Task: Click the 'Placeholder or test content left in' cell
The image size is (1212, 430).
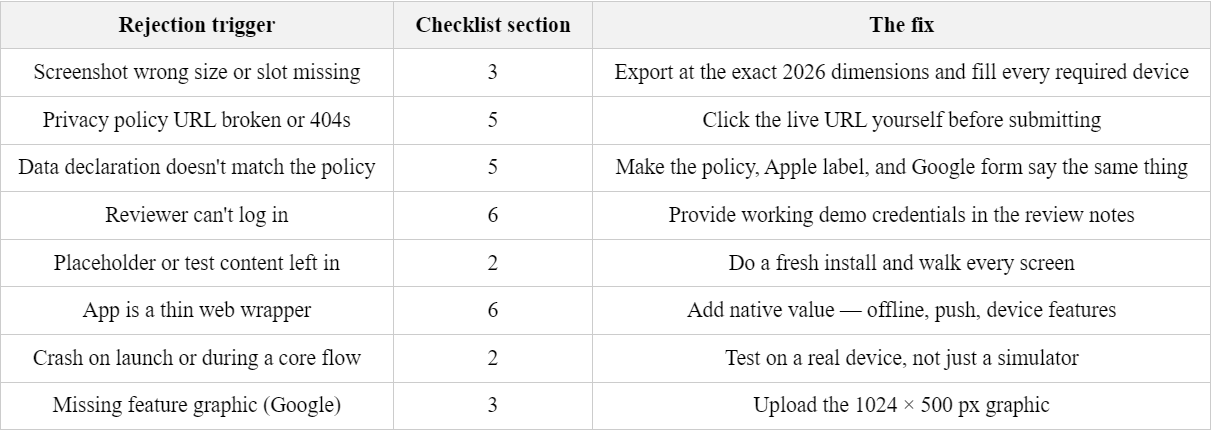Action: pos(197,262)
